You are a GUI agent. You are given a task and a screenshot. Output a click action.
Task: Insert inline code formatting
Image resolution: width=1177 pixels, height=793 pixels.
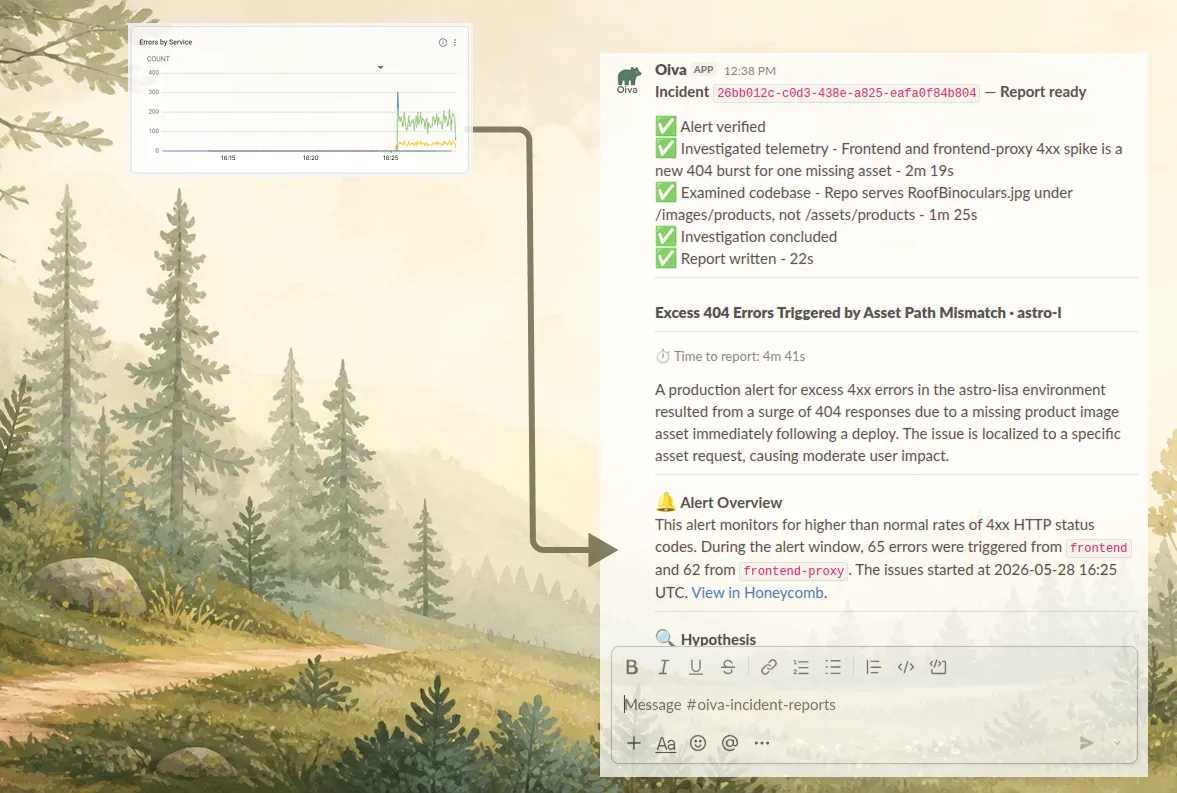click(x=906, y=667)
